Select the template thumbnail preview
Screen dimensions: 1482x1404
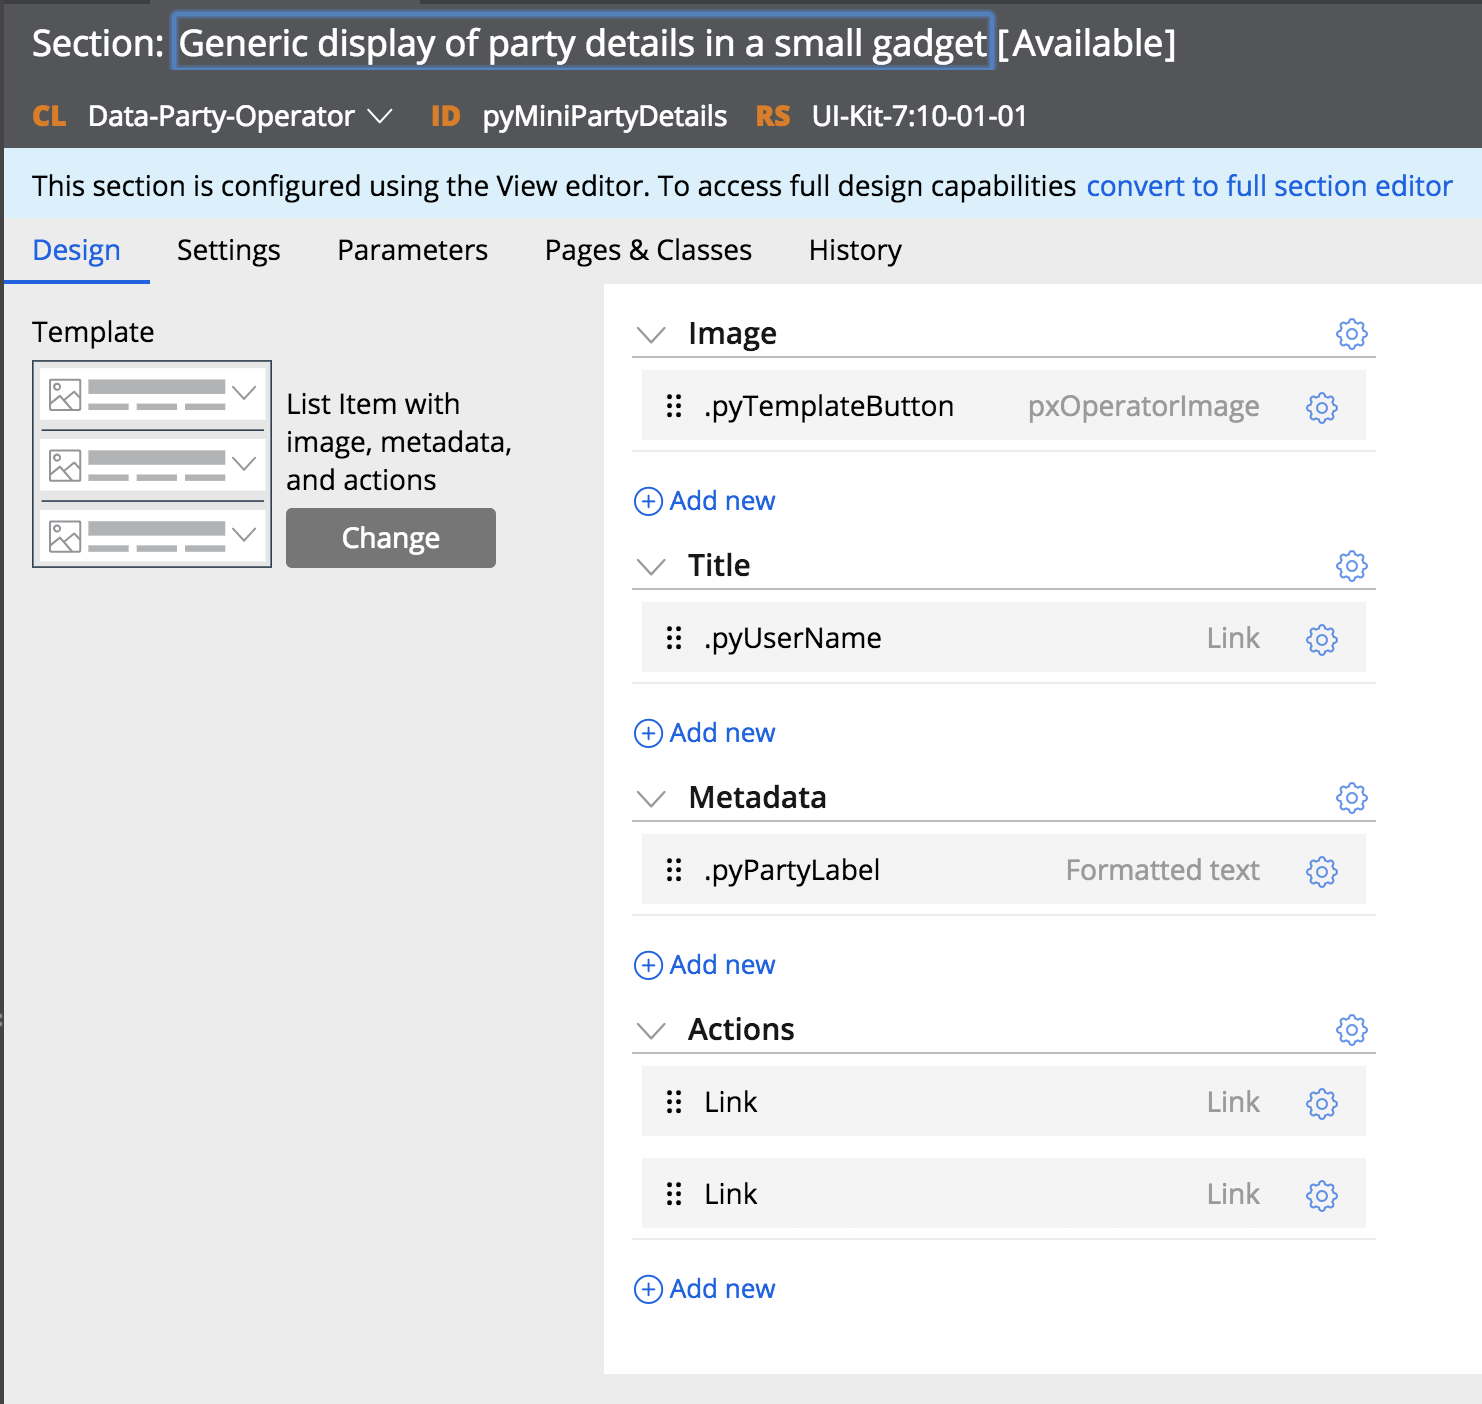click(151, 464)
